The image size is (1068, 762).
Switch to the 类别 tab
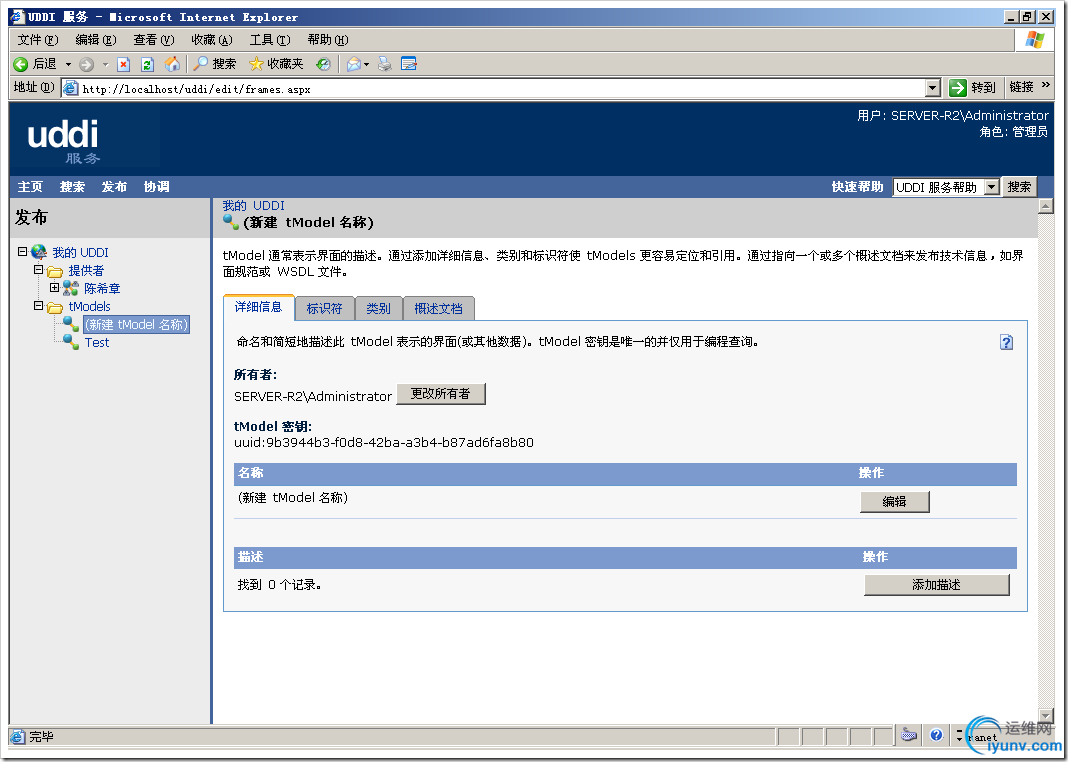click(x=379, y=308)
